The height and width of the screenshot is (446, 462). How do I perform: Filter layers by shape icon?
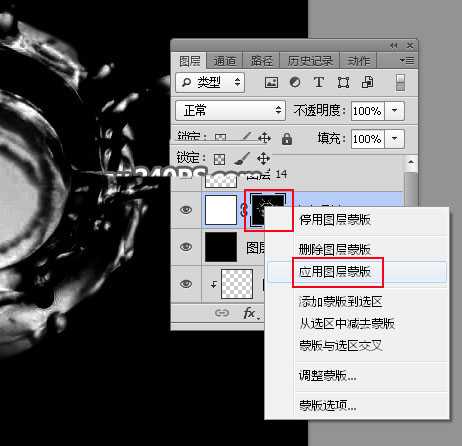point(343,82)
